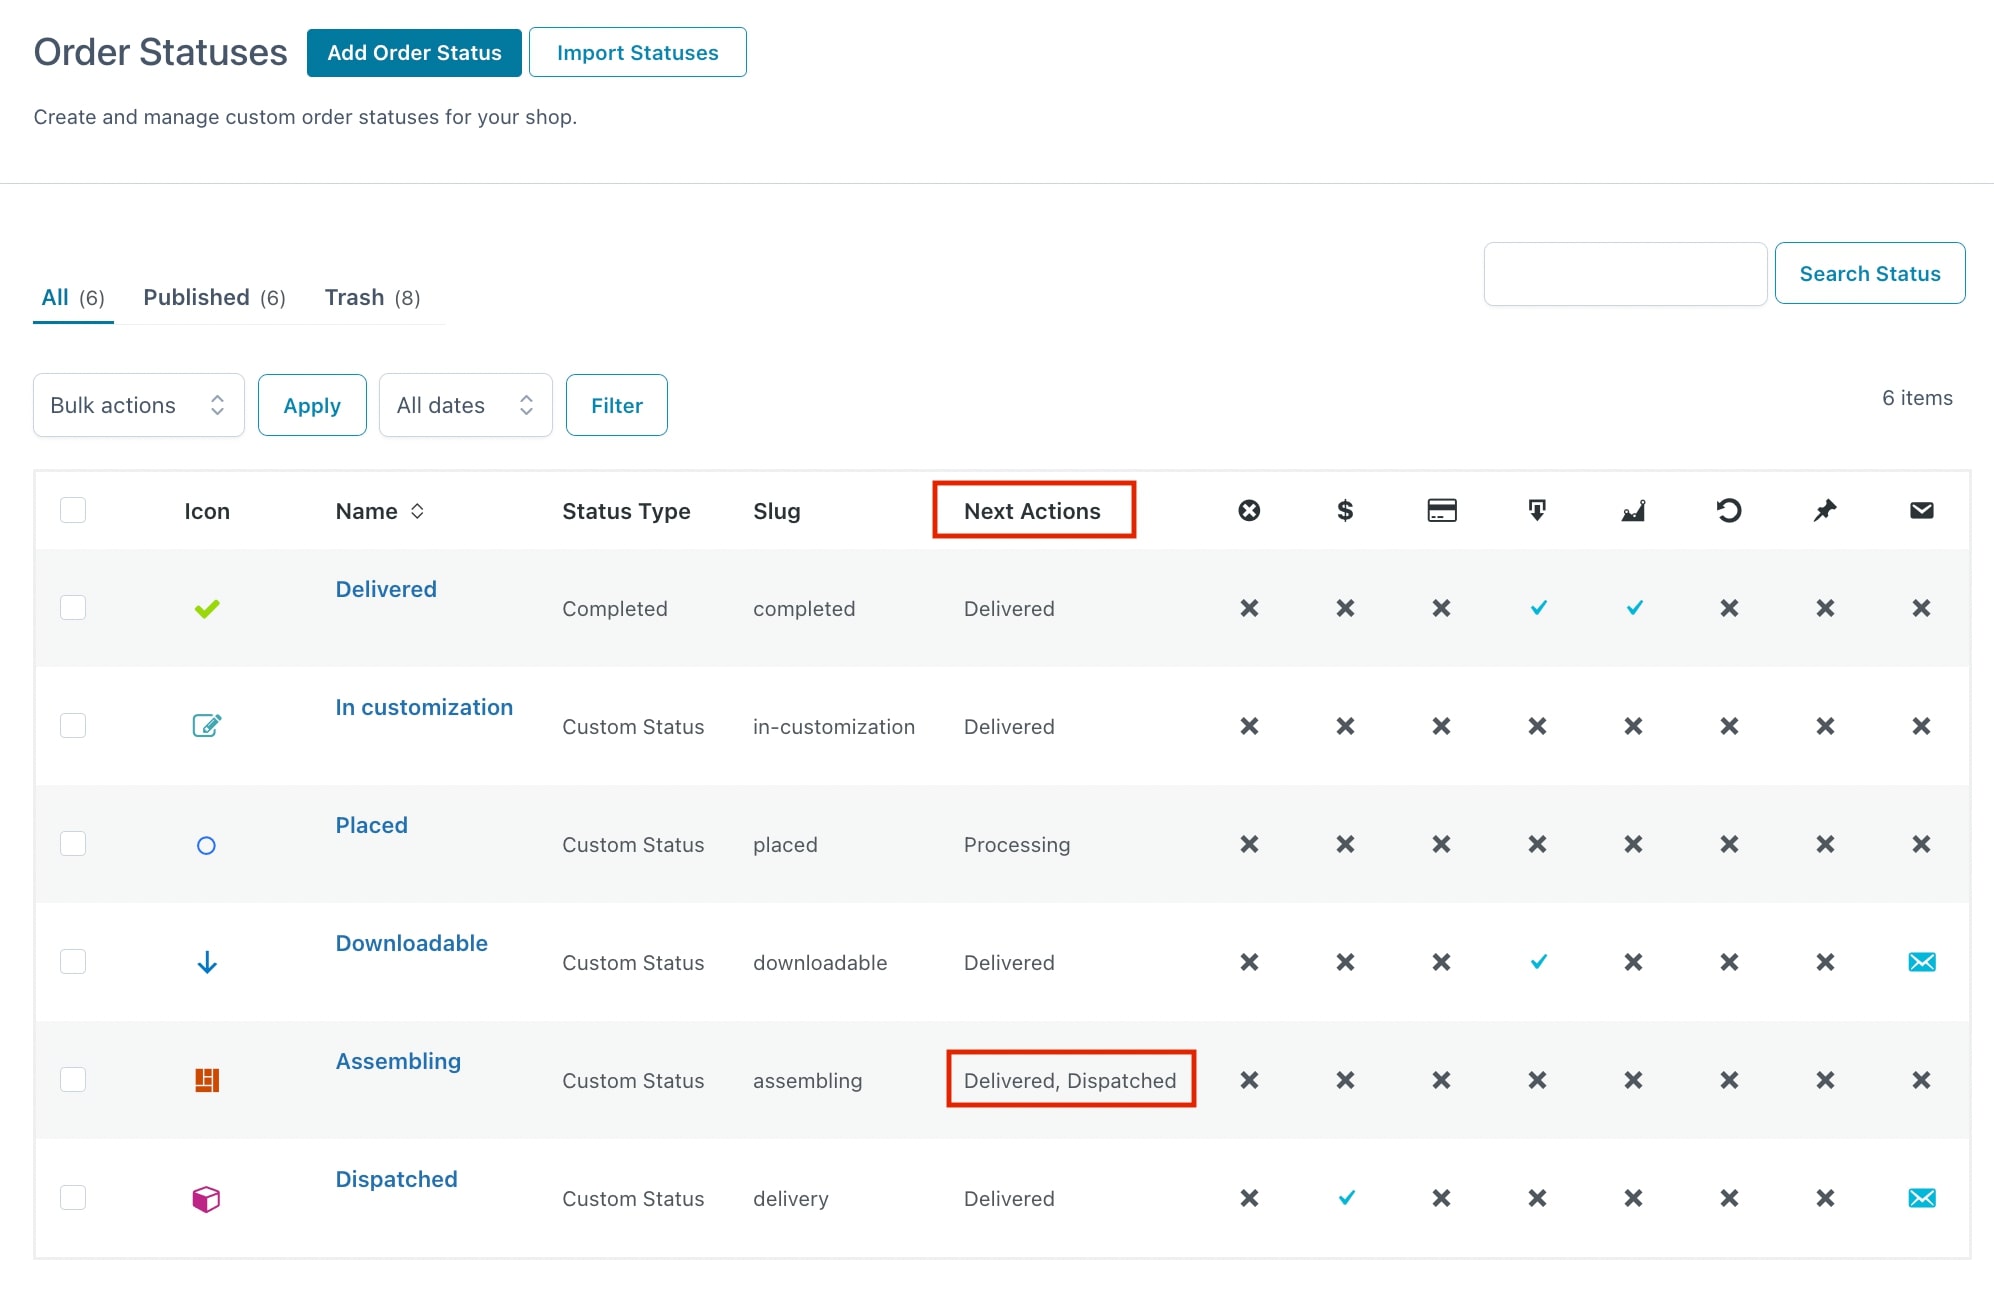Click the '6 items' count text
Image resolution: width=1994 pixels, height=1290 pixels.
(x=1917, y=398)
